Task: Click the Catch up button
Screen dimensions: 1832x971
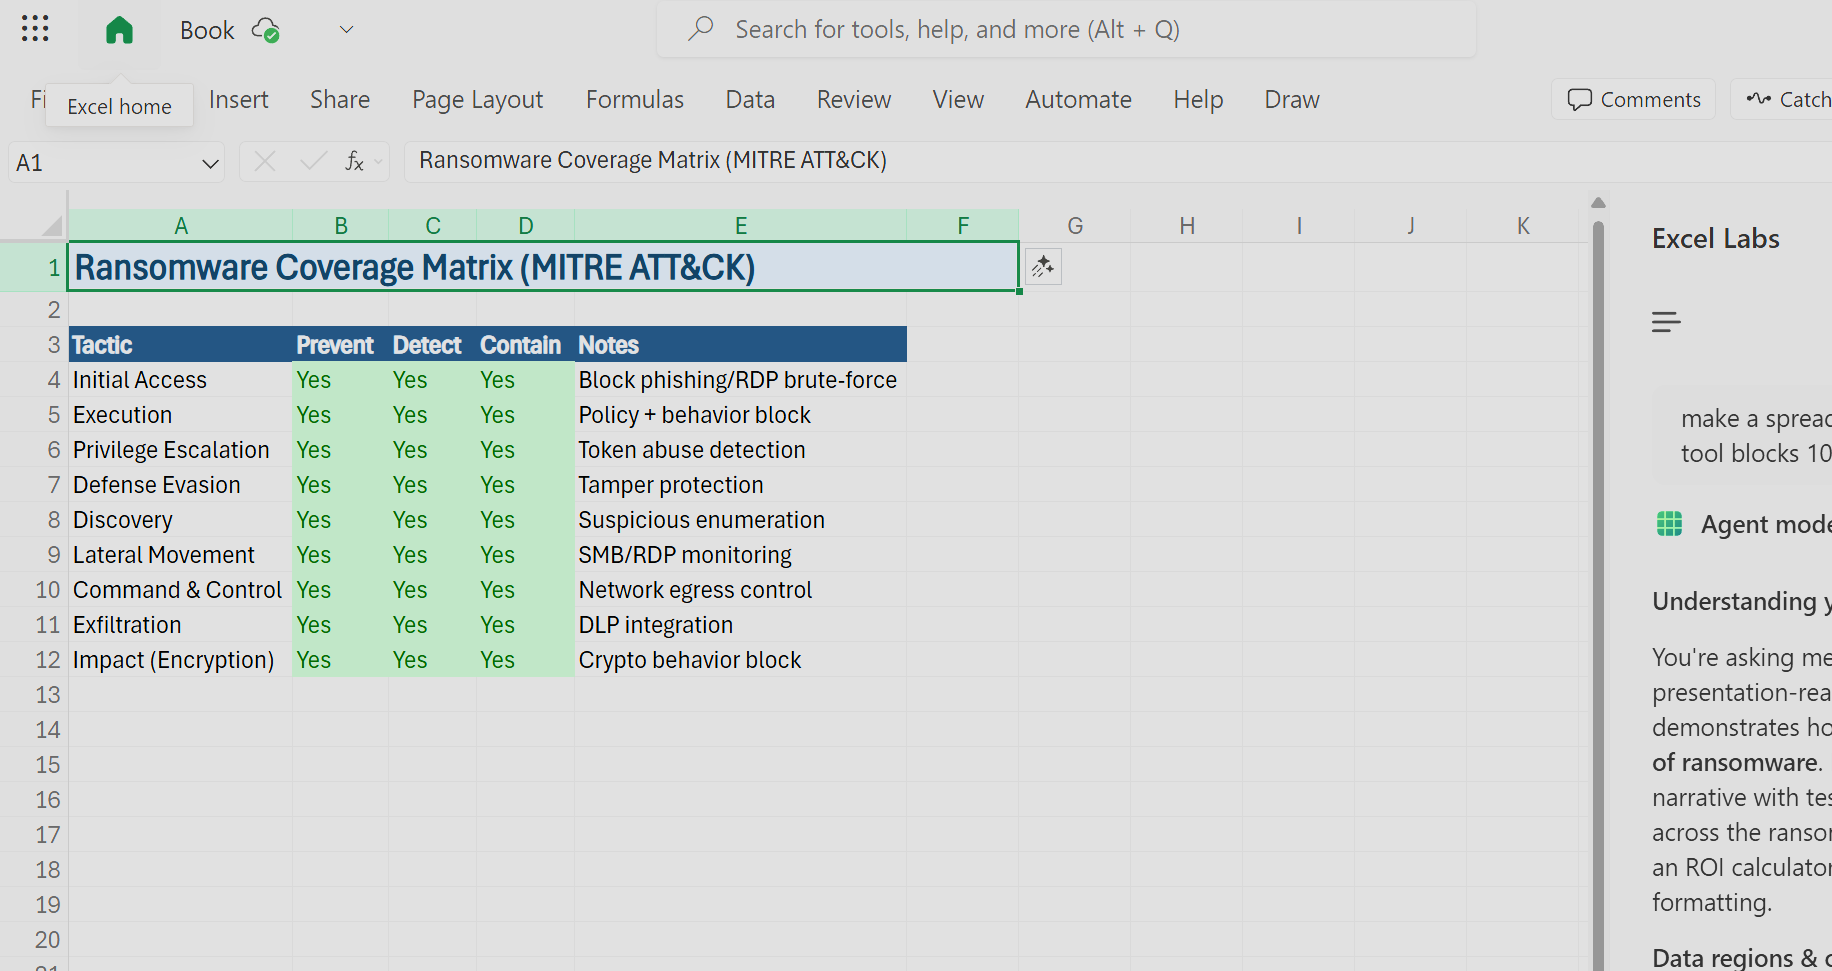Action: (x=1788, y=100)
